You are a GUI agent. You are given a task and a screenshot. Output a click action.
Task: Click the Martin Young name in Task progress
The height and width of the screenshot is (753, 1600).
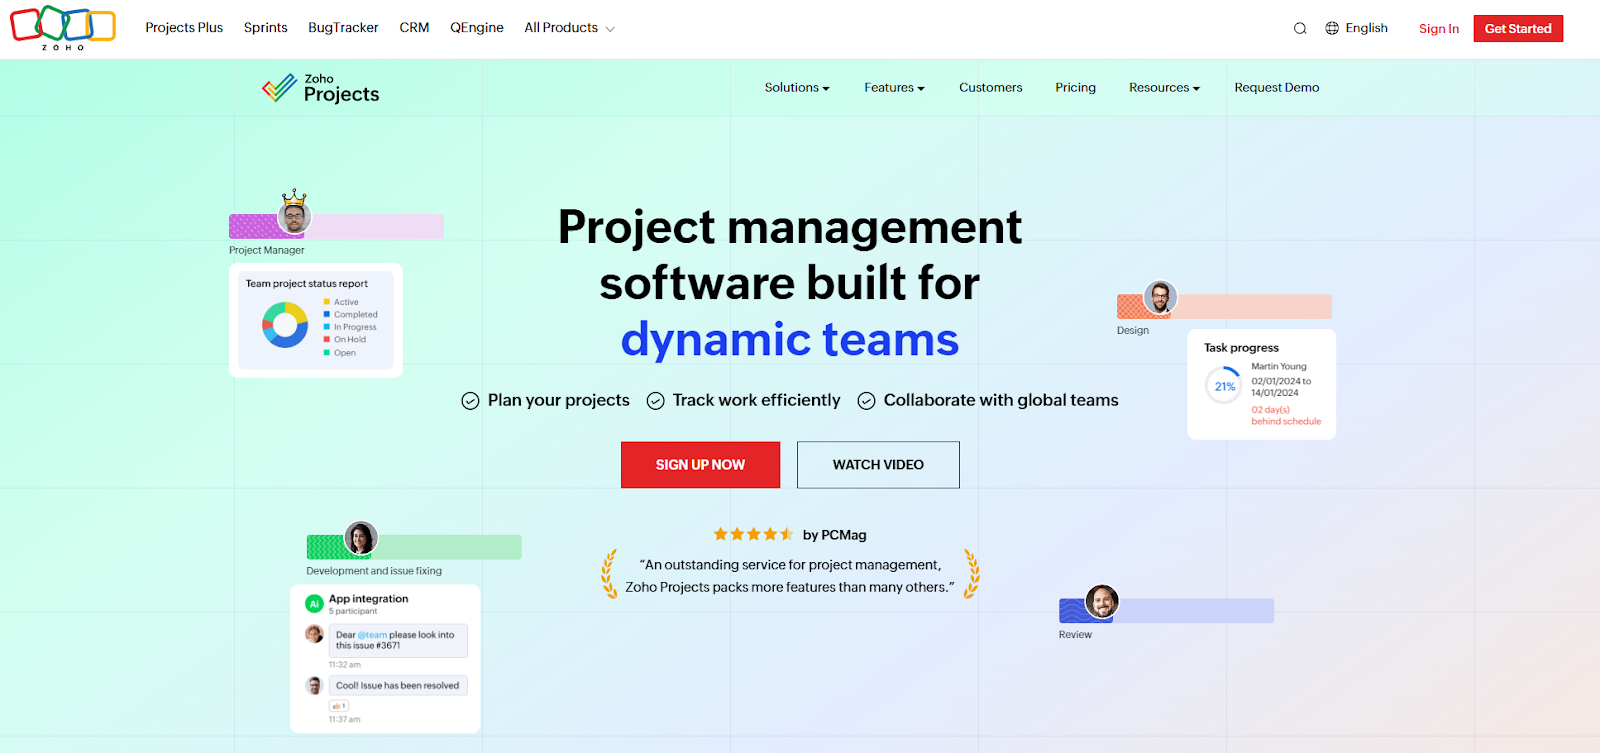(1279, 367)
